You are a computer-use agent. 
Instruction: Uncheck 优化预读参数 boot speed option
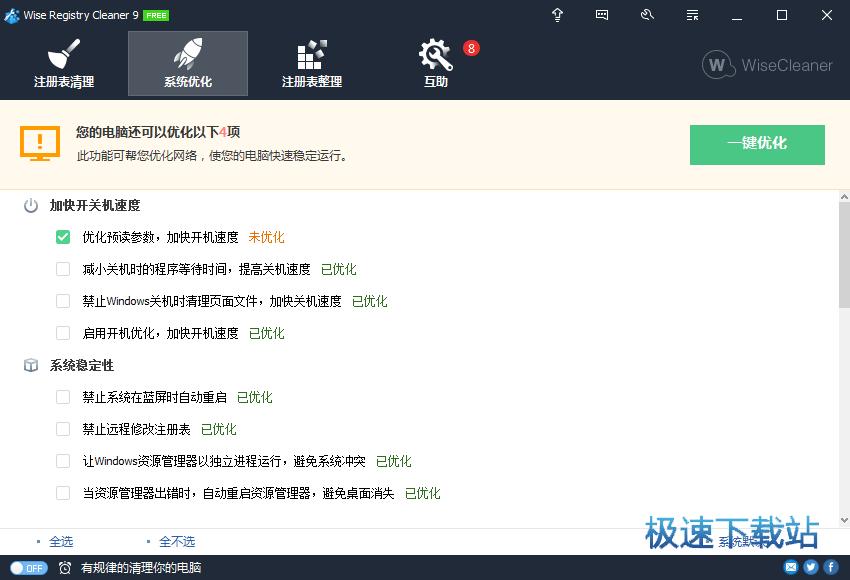[63, 237]
